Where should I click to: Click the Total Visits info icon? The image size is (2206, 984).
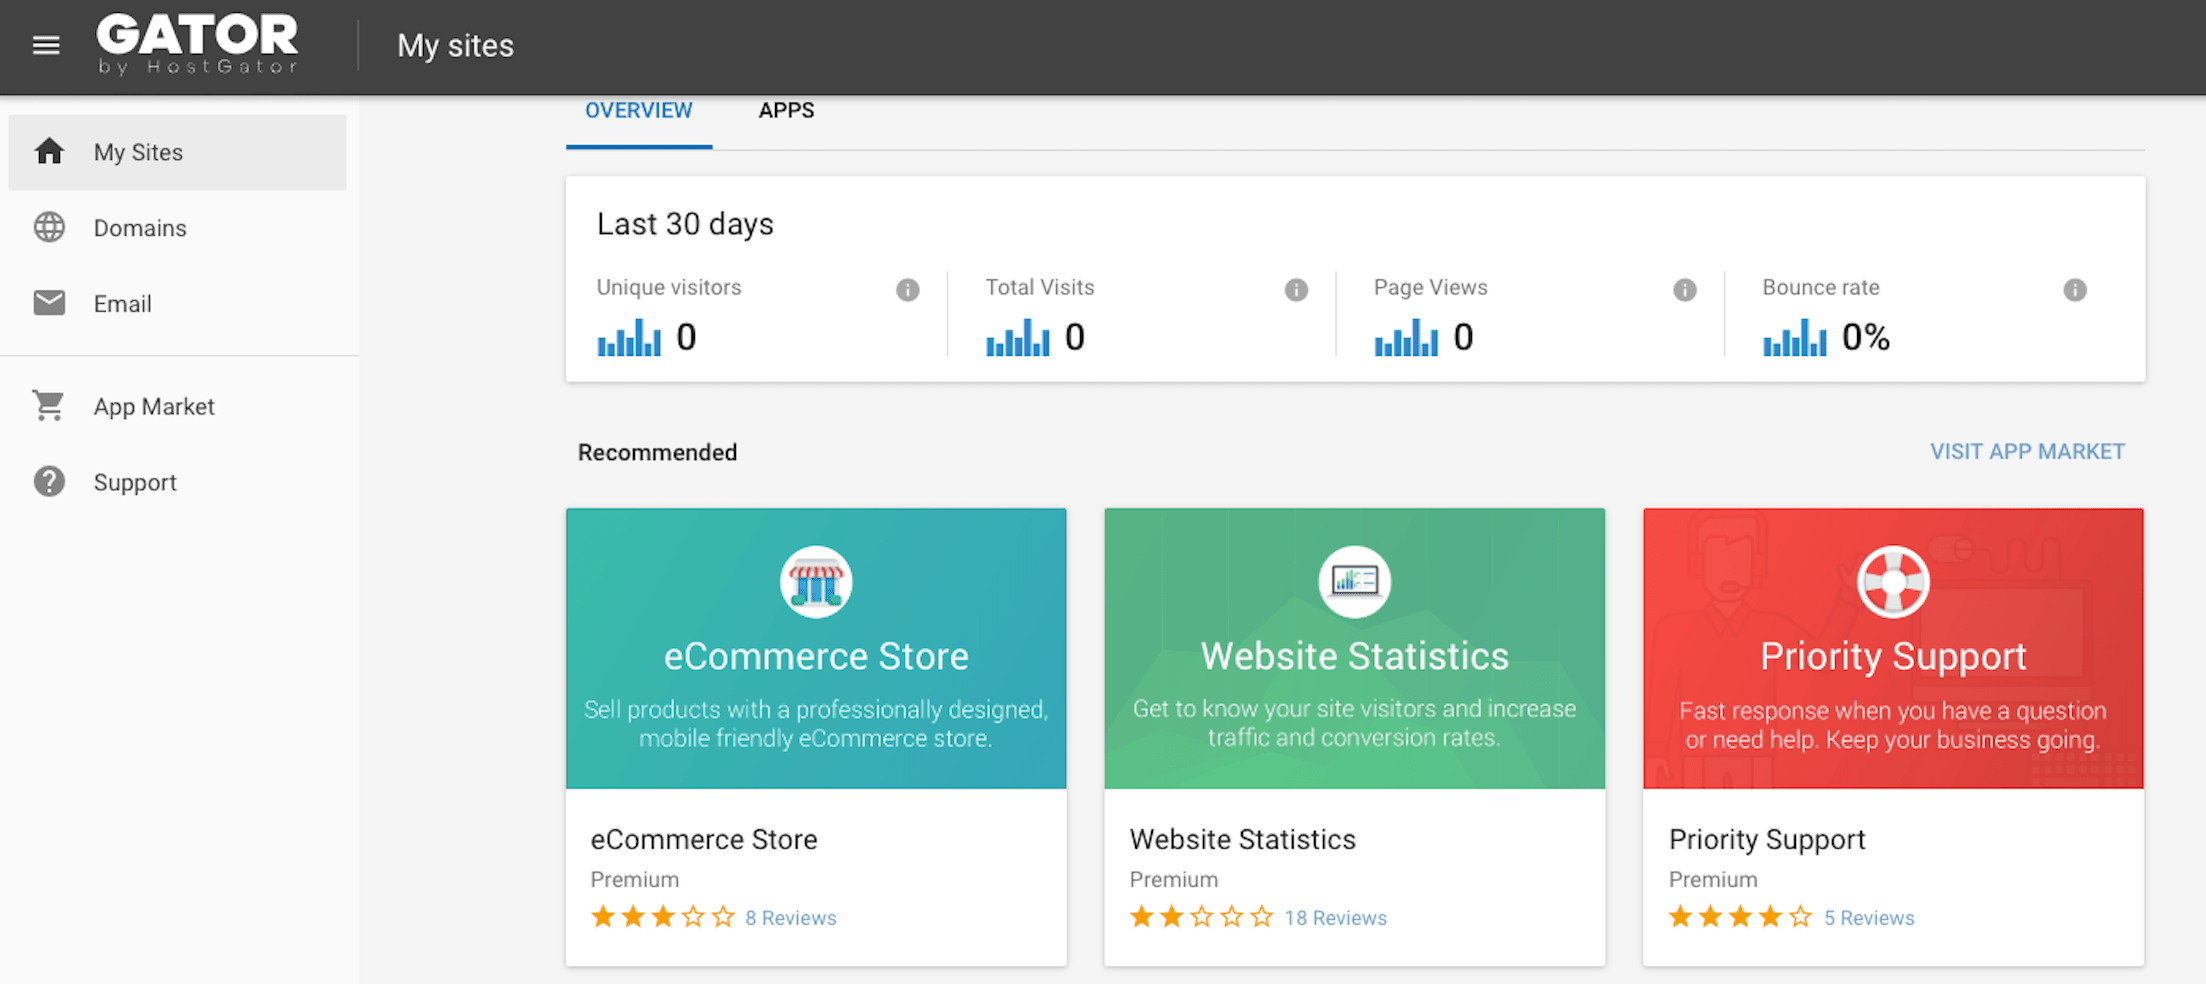click(x=1296, y=290)
